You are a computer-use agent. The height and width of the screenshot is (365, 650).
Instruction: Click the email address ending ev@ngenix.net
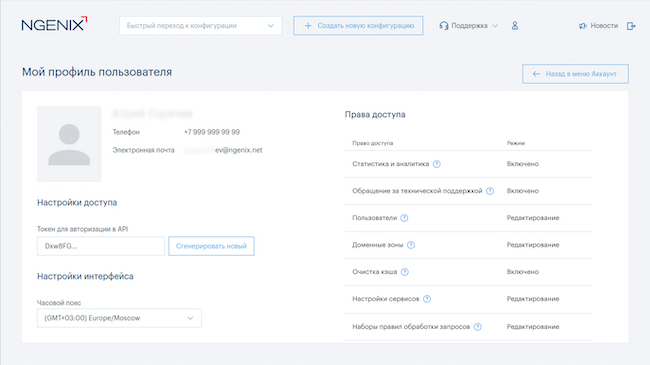click(223, 150)
